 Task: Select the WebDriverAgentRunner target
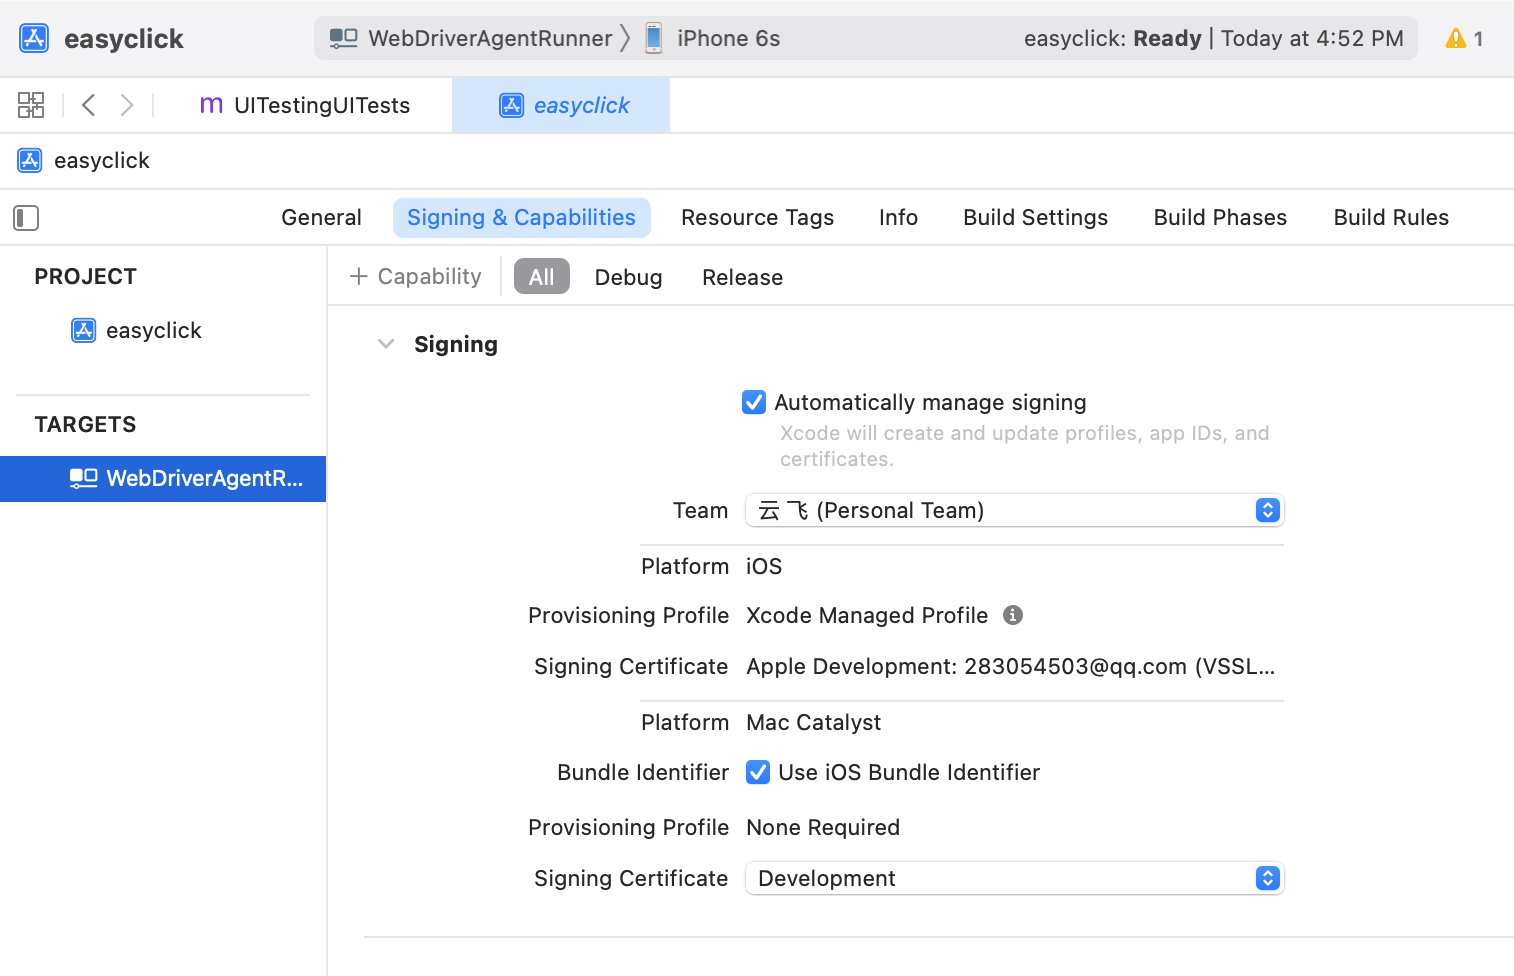(x=163, y=479)
